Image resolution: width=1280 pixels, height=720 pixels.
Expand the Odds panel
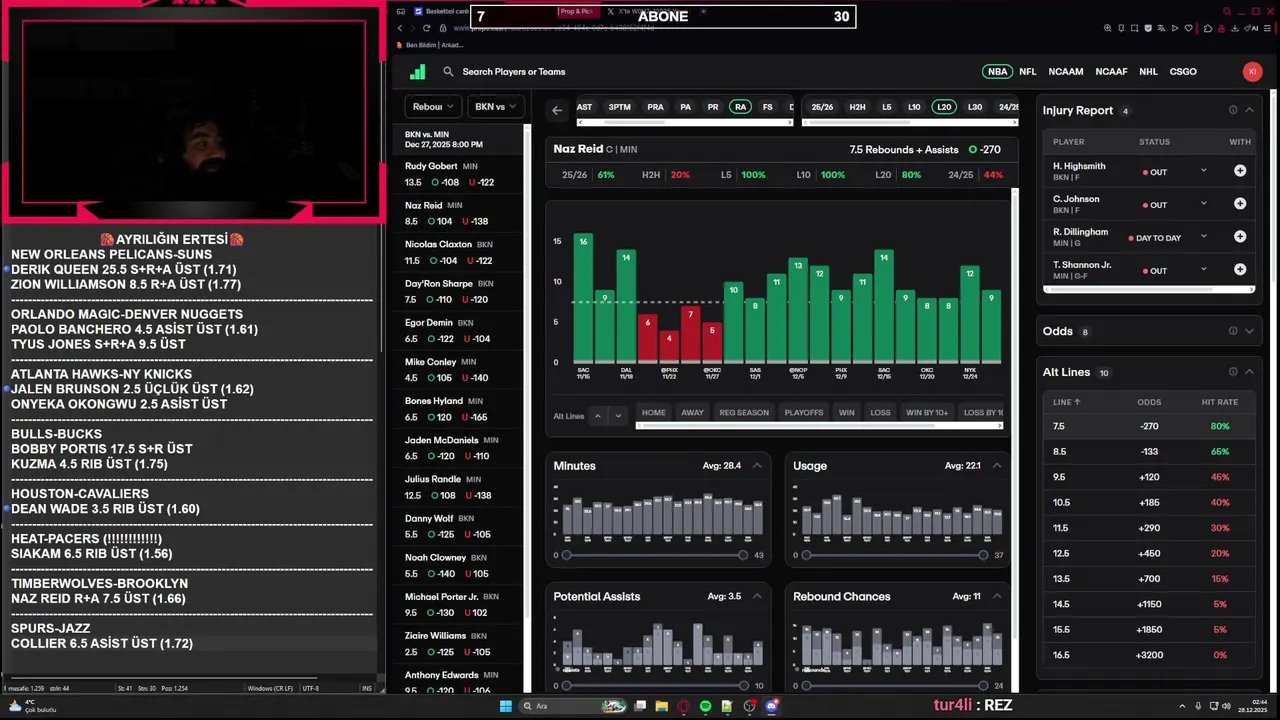pyautogui.click(x=1249, y=331)
